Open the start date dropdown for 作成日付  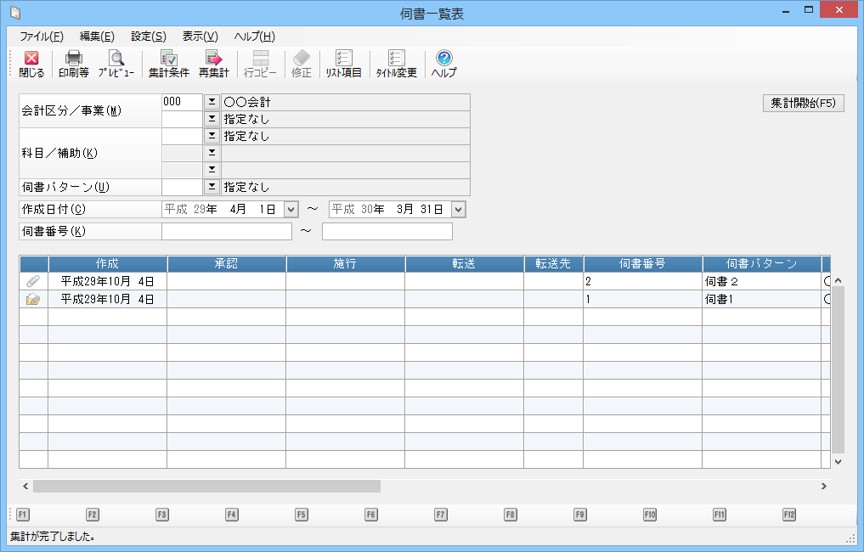[x=291, y=210]
